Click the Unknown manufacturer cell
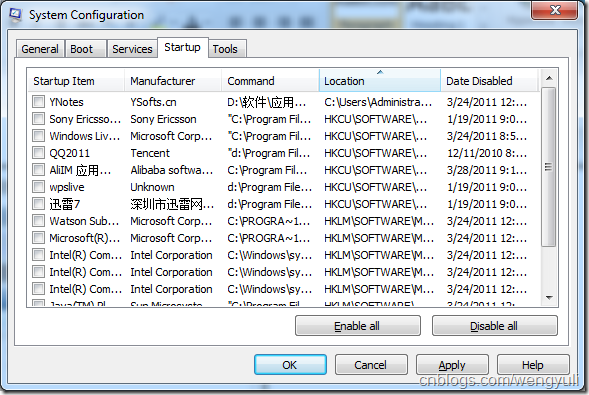 (152, 187)
